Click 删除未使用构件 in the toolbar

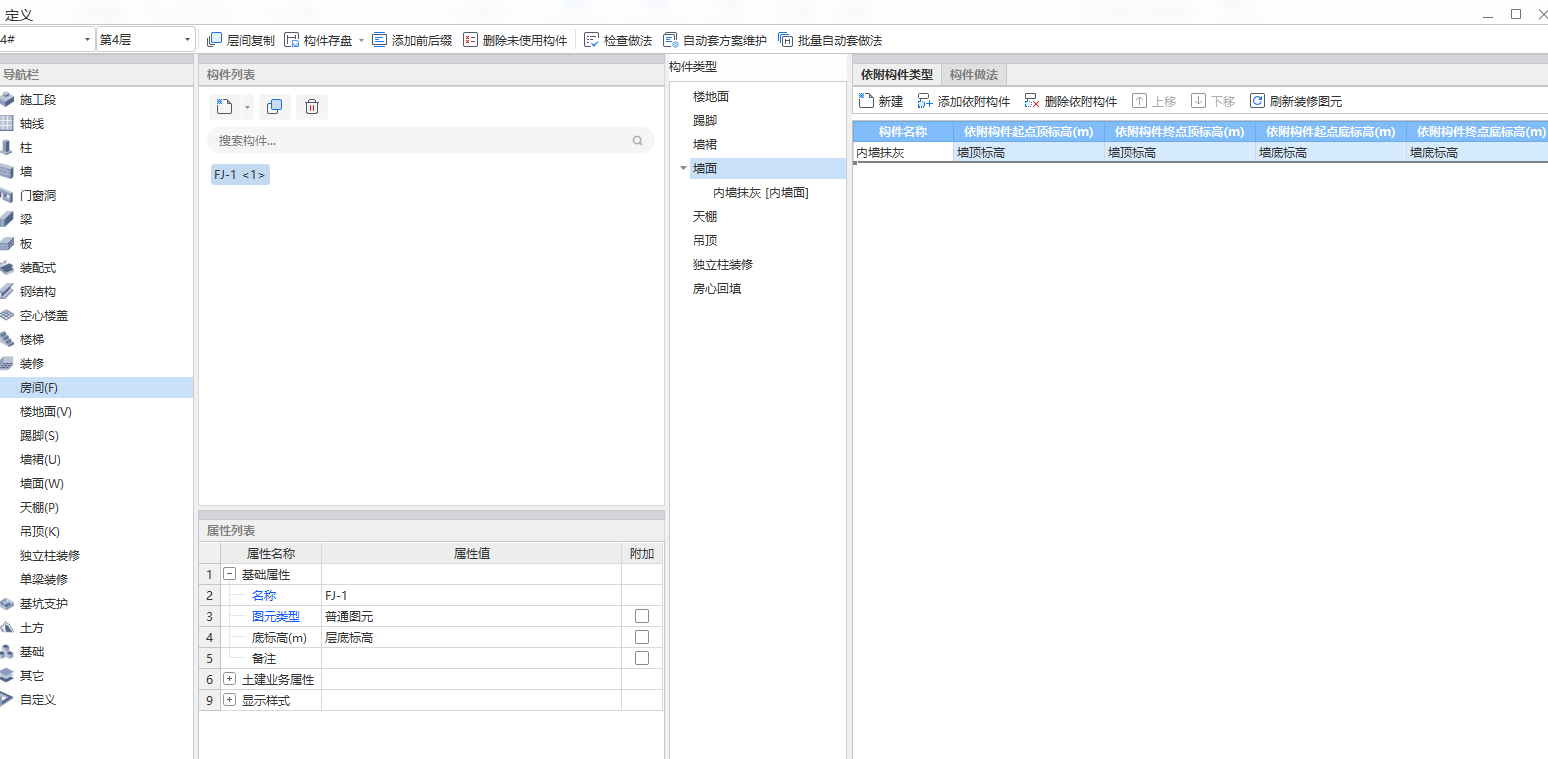(514, 40)
